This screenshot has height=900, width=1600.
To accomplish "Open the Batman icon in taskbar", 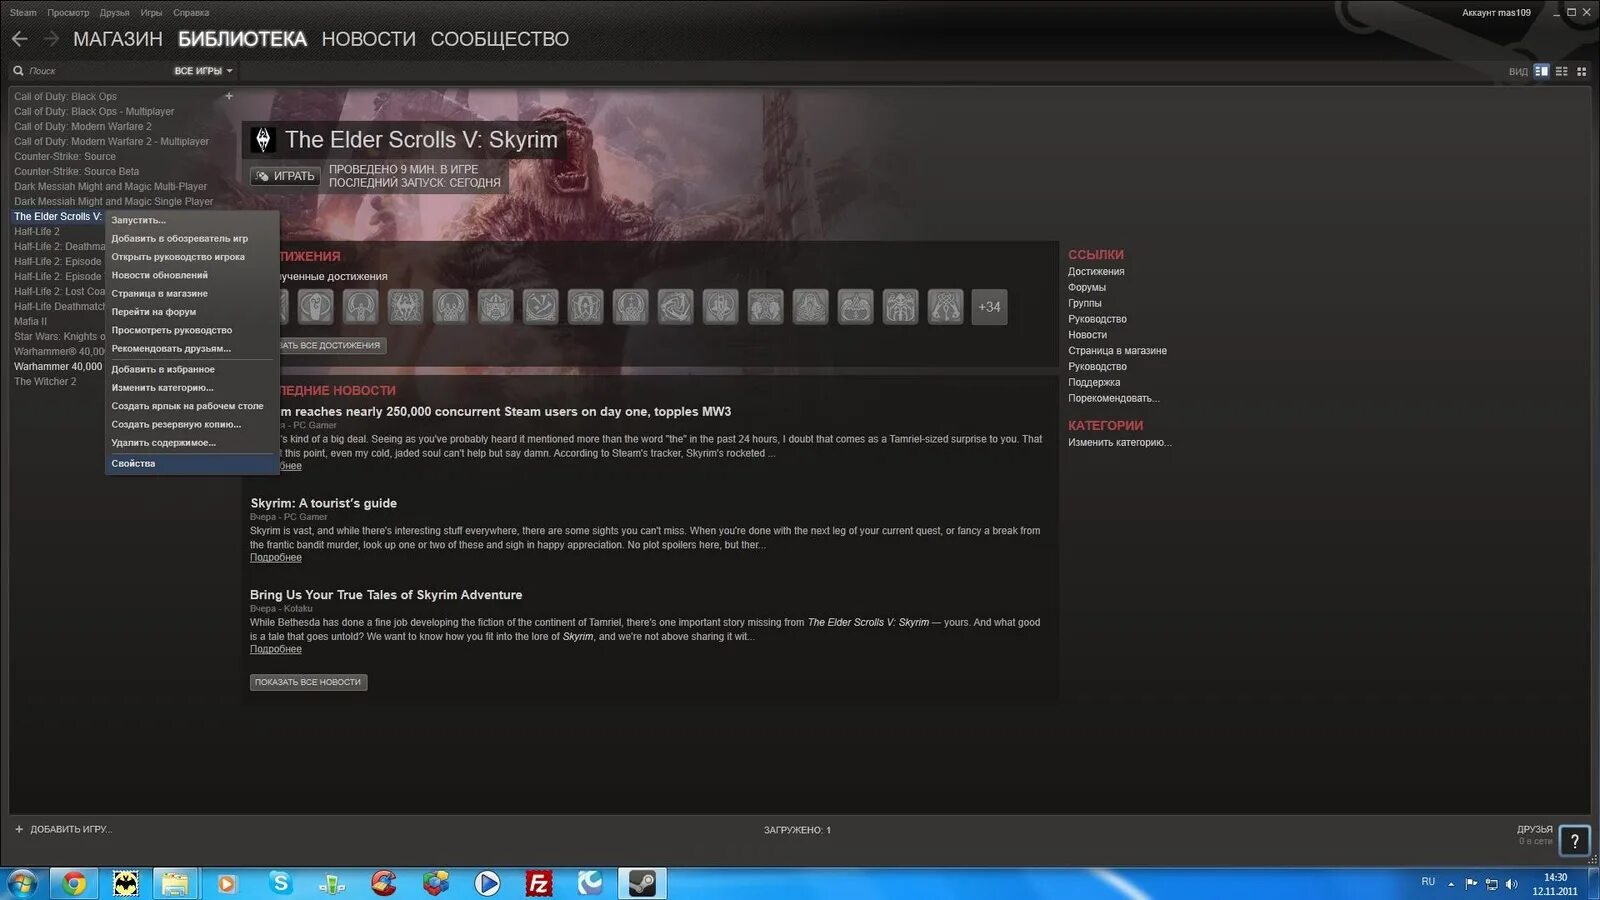I will click(x=125, y=883).
